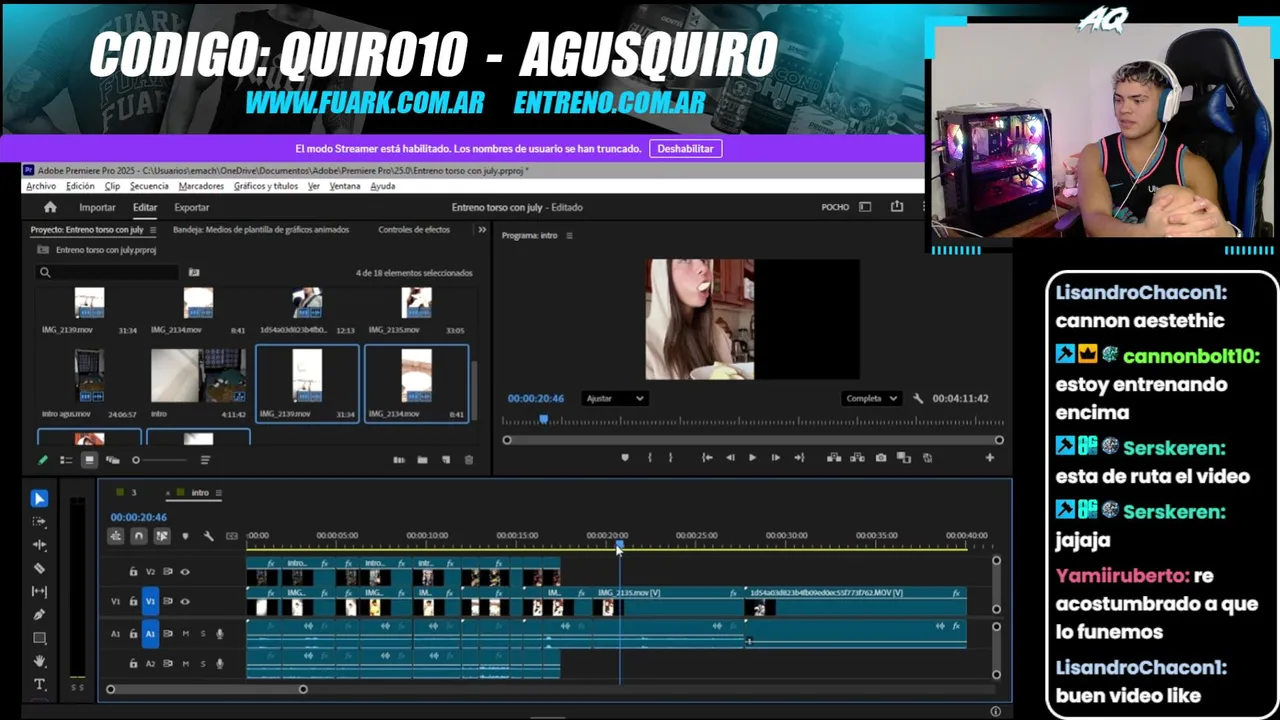Select the Selection arrow tool
The width and height of the screenshot is (1280, 720).
click(x=39, y=498)
